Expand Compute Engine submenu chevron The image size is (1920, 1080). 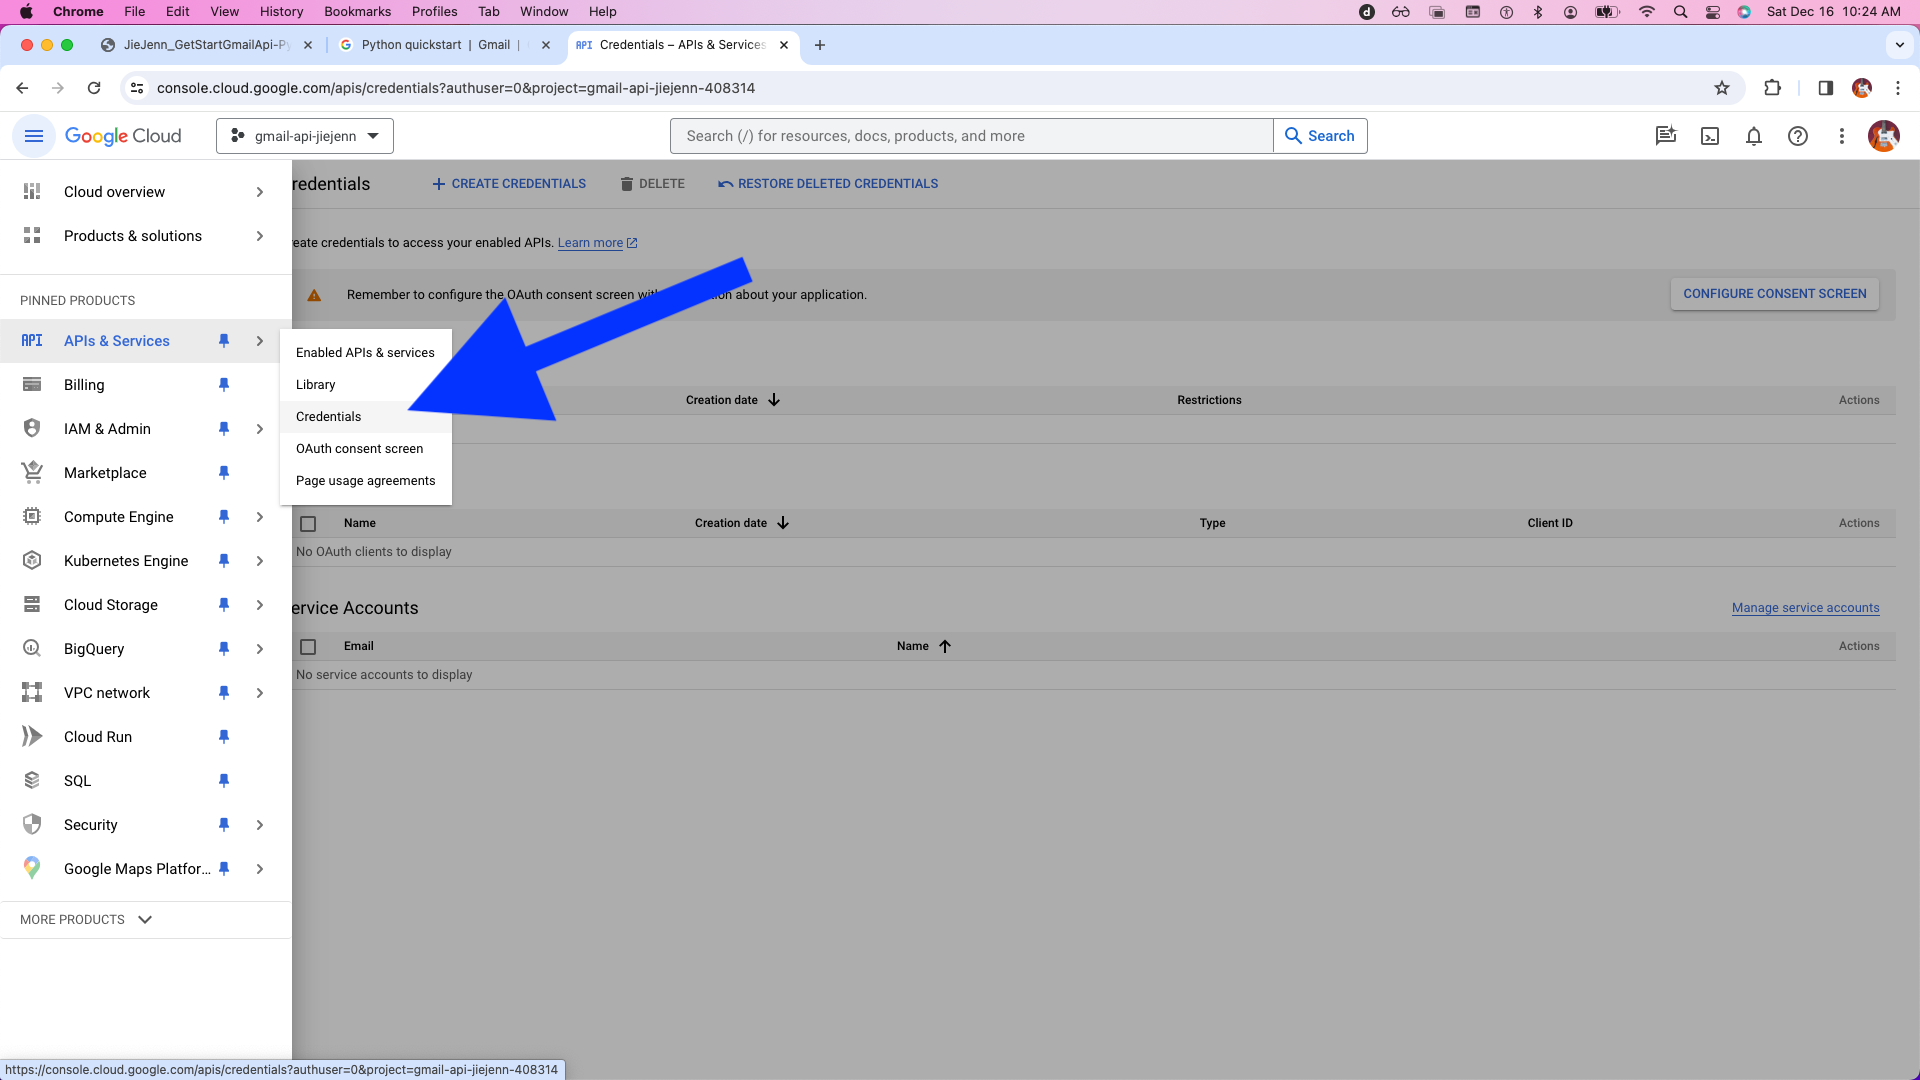260,517
